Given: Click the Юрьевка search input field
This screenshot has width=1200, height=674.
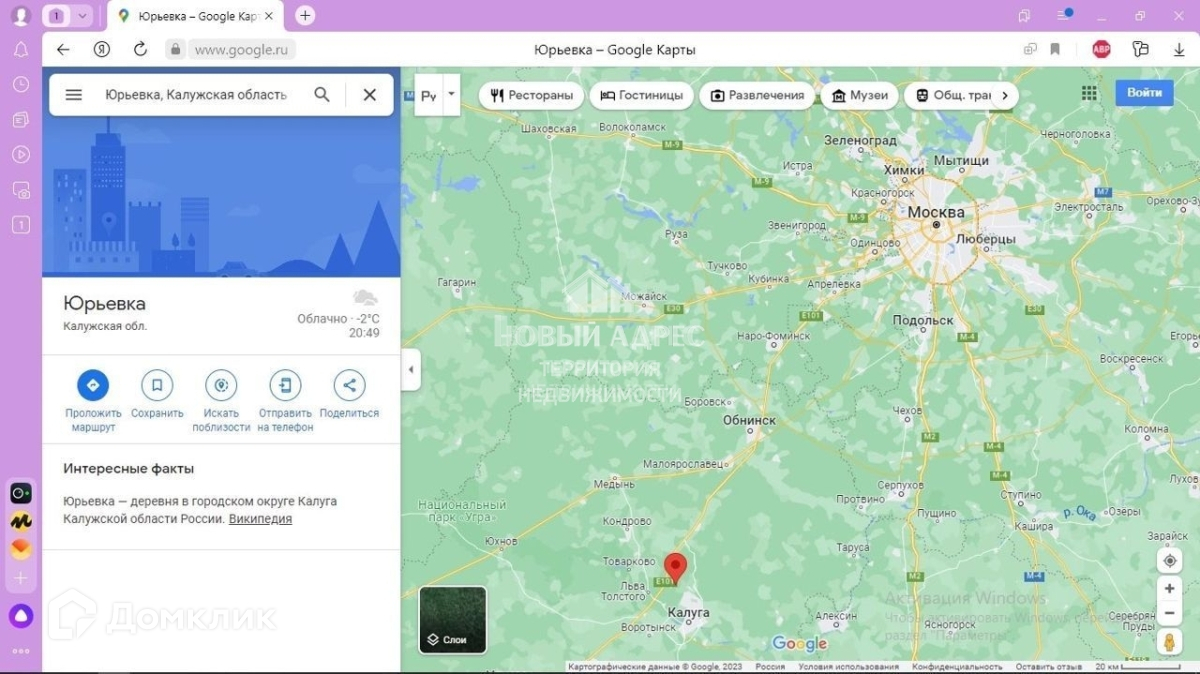Looking at the screenshot, I should click(x=196, y=95).
